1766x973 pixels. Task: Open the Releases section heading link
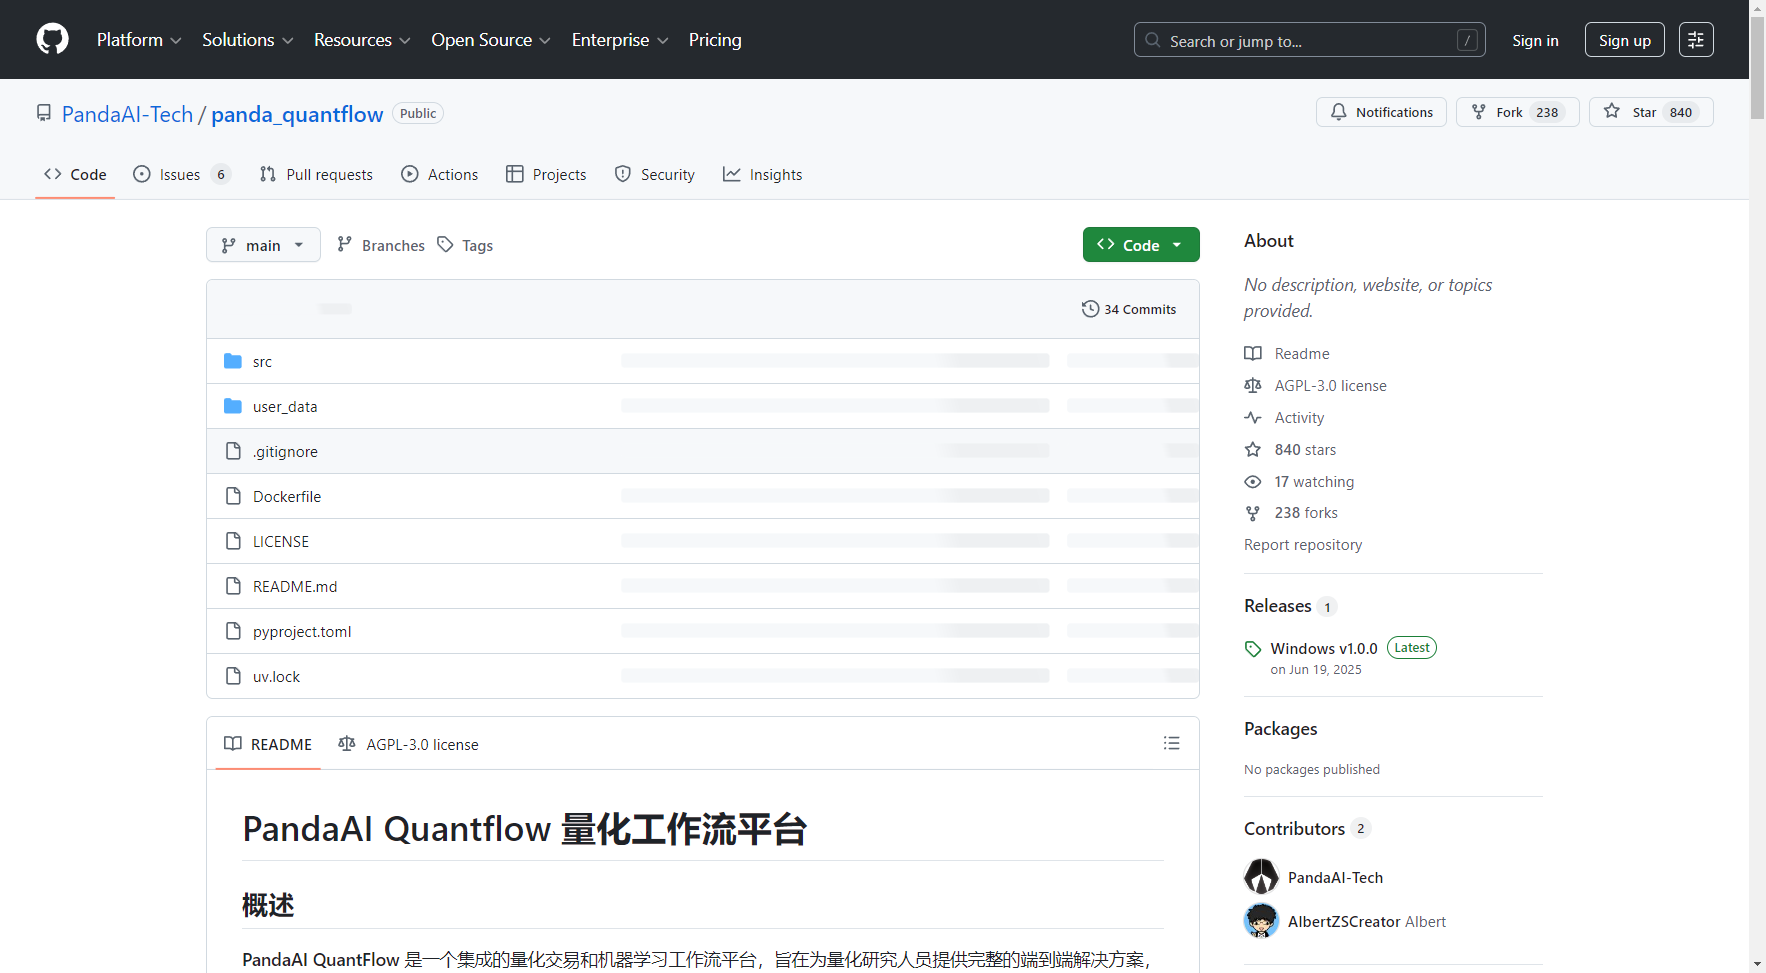(1278, 606)
